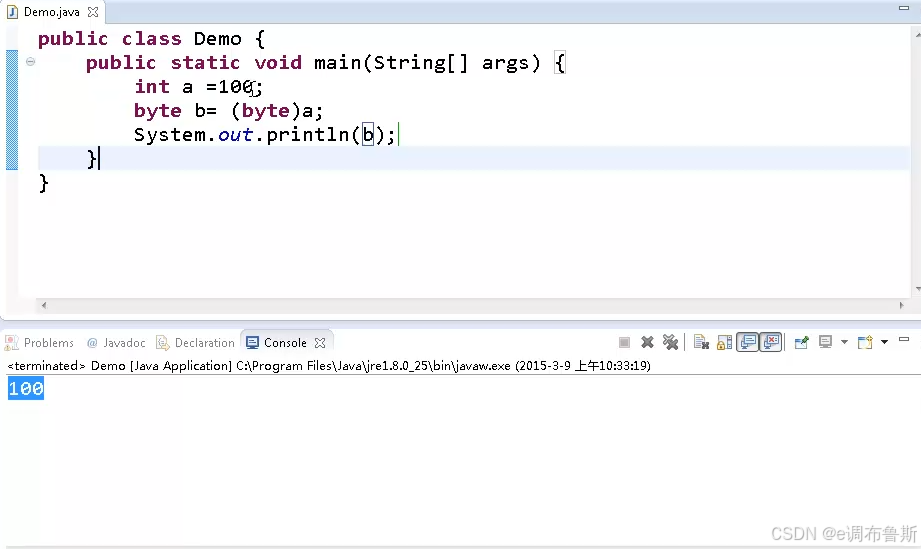Open the Open Console dropdown arrow
Viewport: 921px width, 549px height.
[x=884, y=342]
